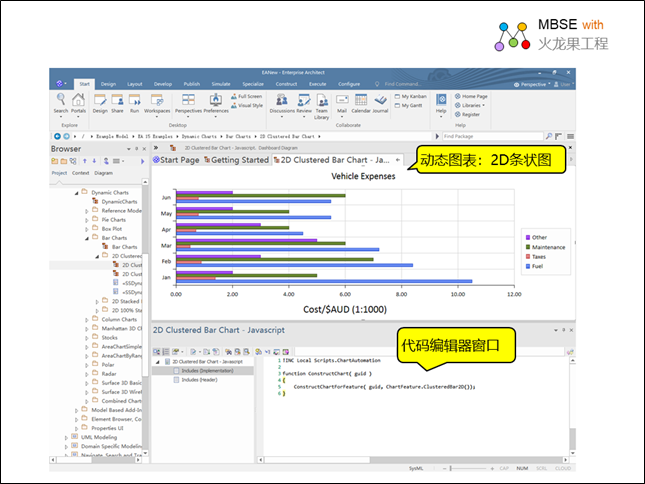Viewport: 645px width, 484px height.
Task: Open the Perspective dropdown
Action: 531,84
